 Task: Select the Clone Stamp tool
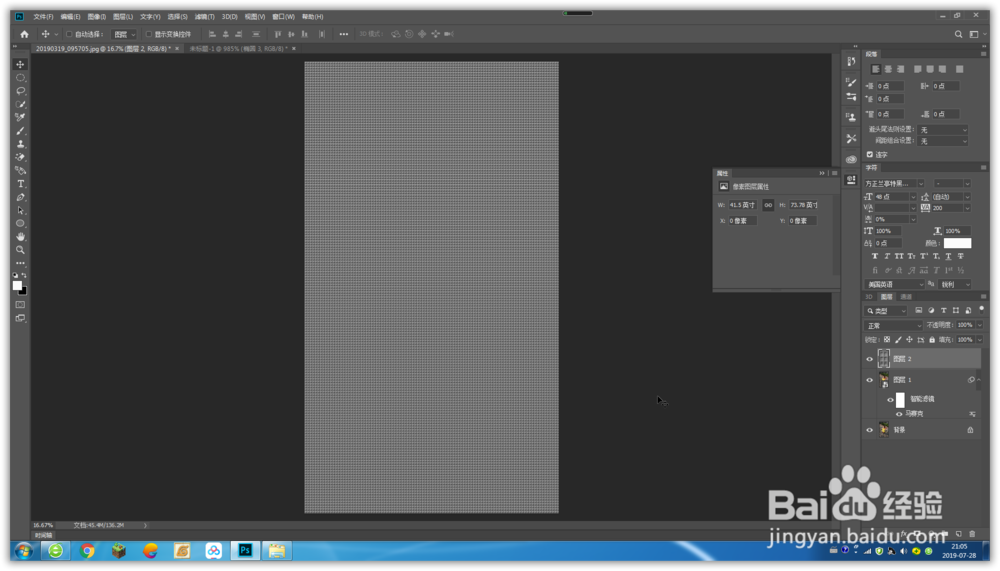coord(20,144)
